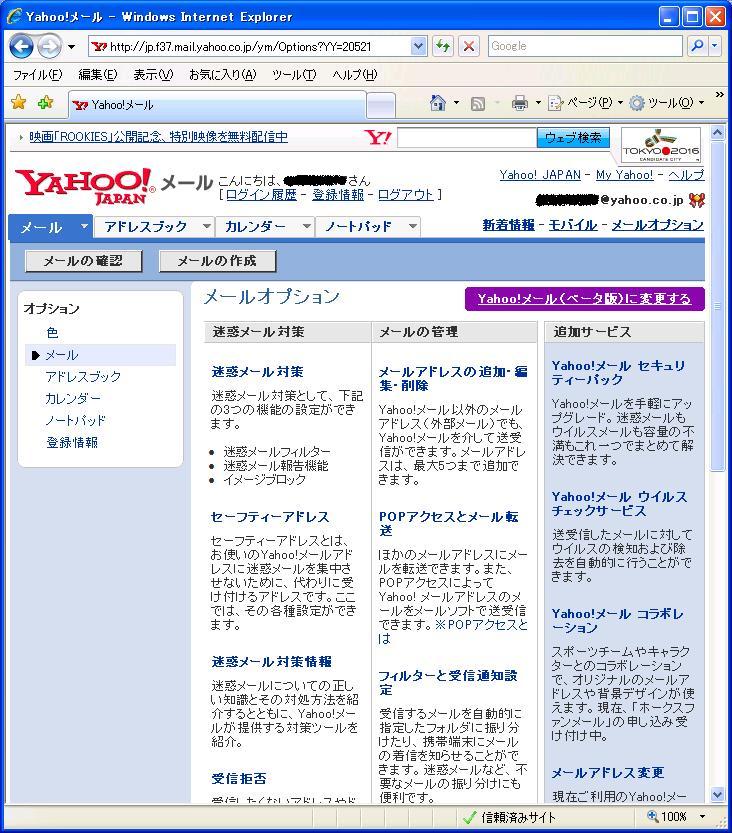Click the メールの作成 button
Viewport: 732px width, 833px height.
(217, 261)
